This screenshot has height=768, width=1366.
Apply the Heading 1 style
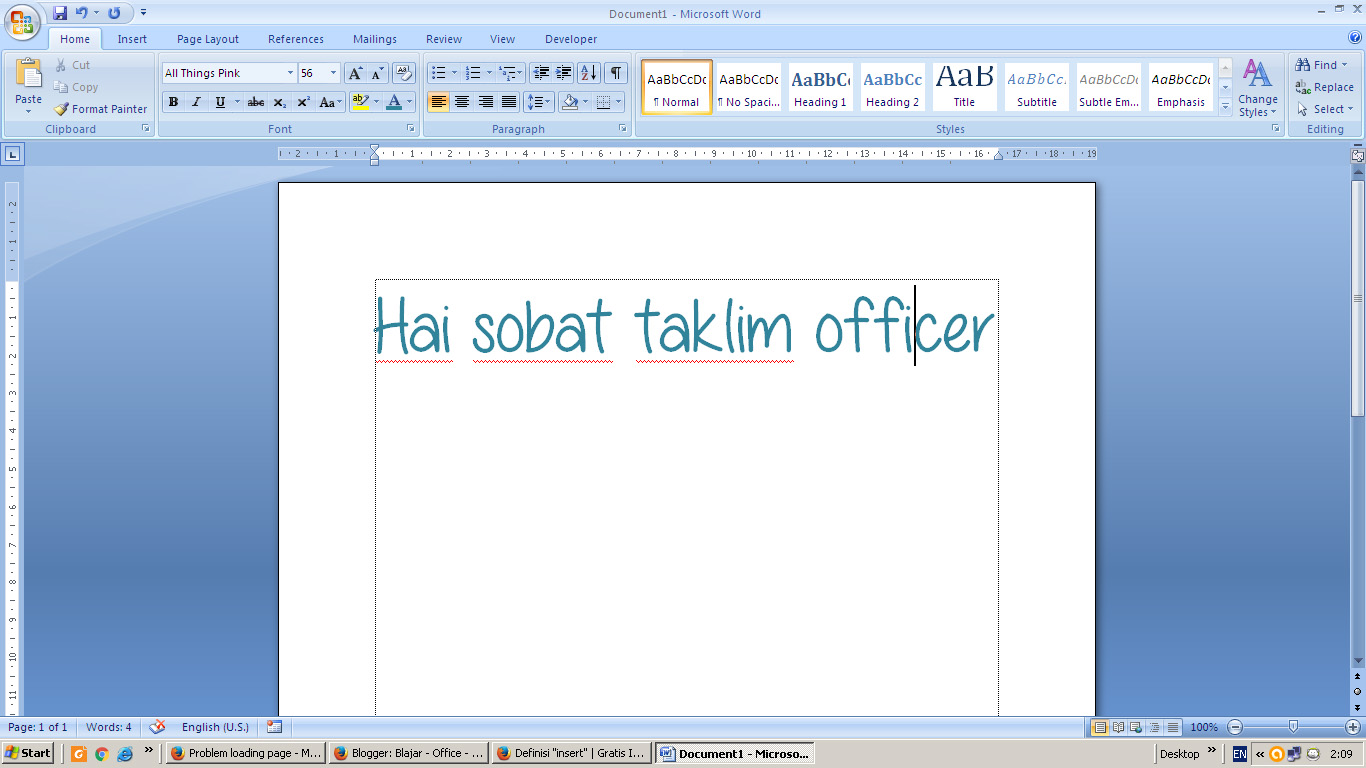click(x=820, y=87)
